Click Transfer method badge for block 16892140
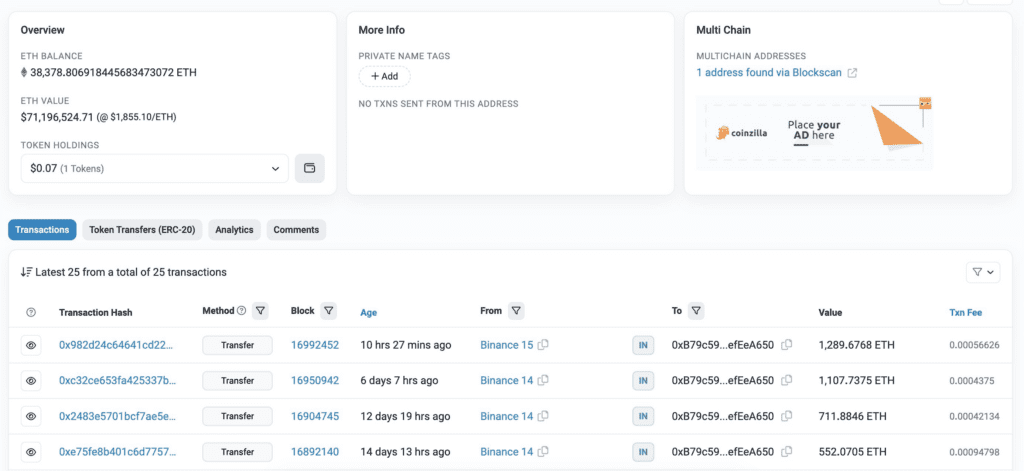 point(237,451)
